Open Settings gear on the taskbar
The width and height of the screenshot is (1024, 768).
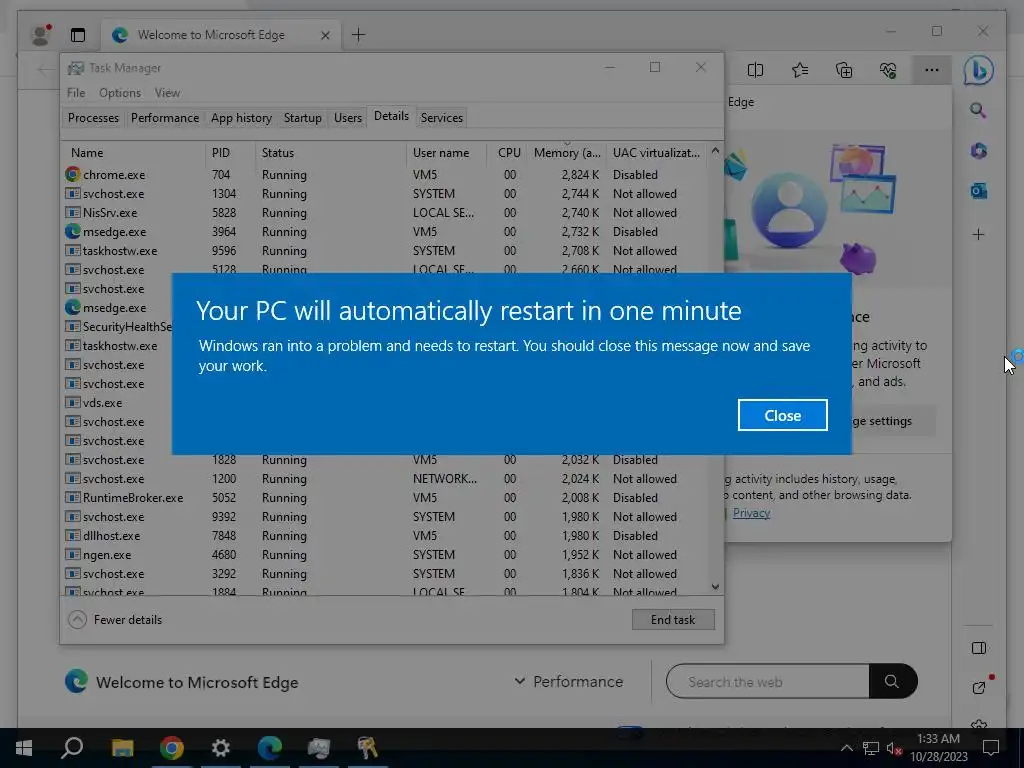[221, 748]
